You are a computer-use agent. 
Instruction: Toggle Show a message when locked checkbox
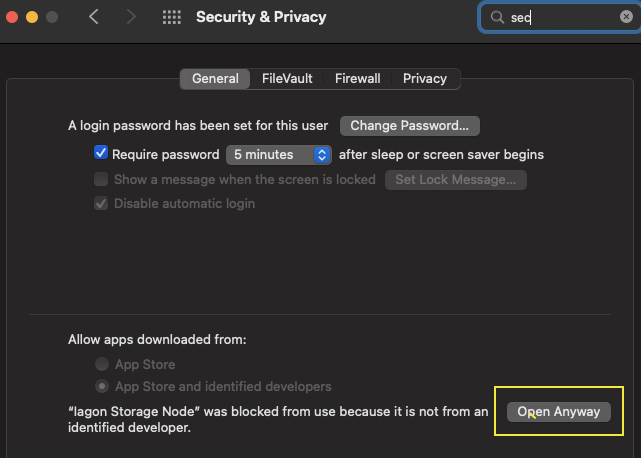[101, 179]
